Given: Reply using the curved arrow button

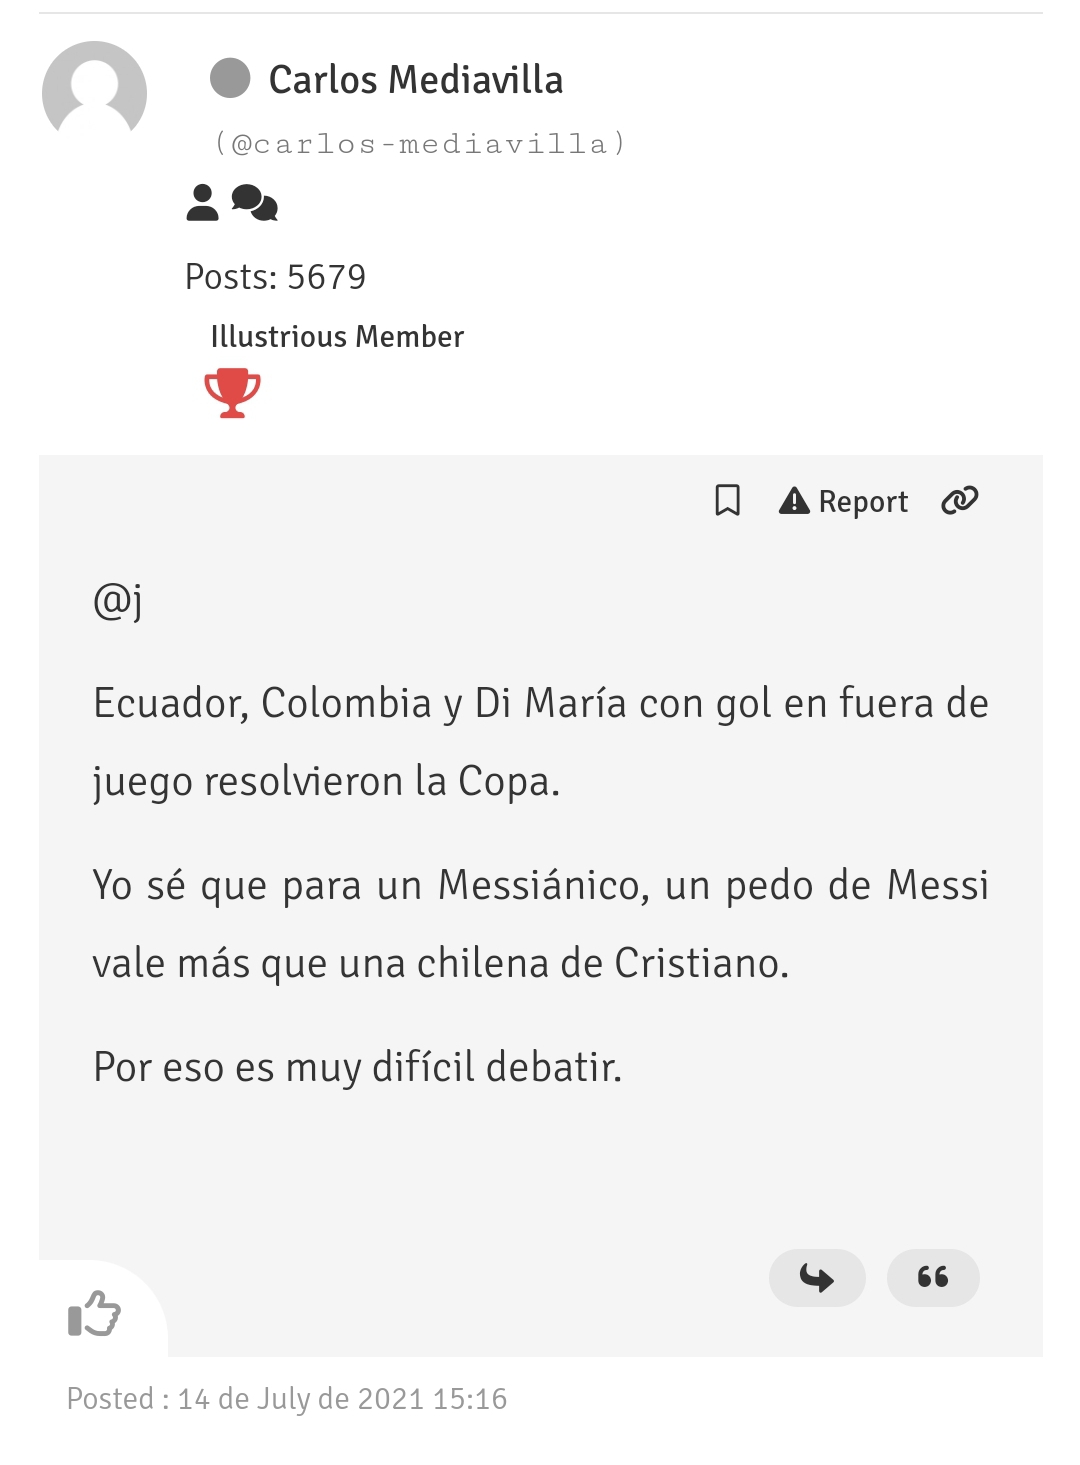Looking at the screenshot, I should (817, 1277).
